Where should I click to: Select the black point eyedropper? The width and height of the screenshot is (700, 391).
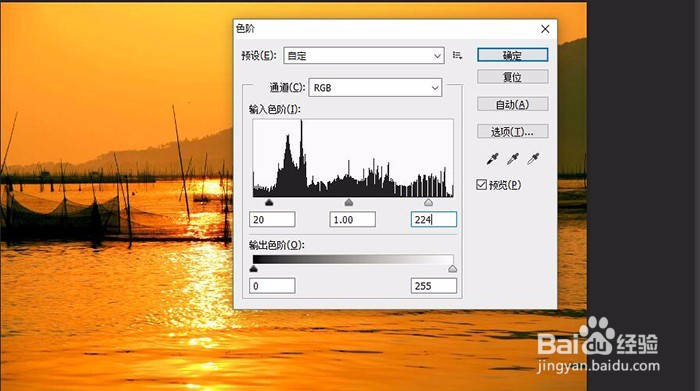(492, 158)
